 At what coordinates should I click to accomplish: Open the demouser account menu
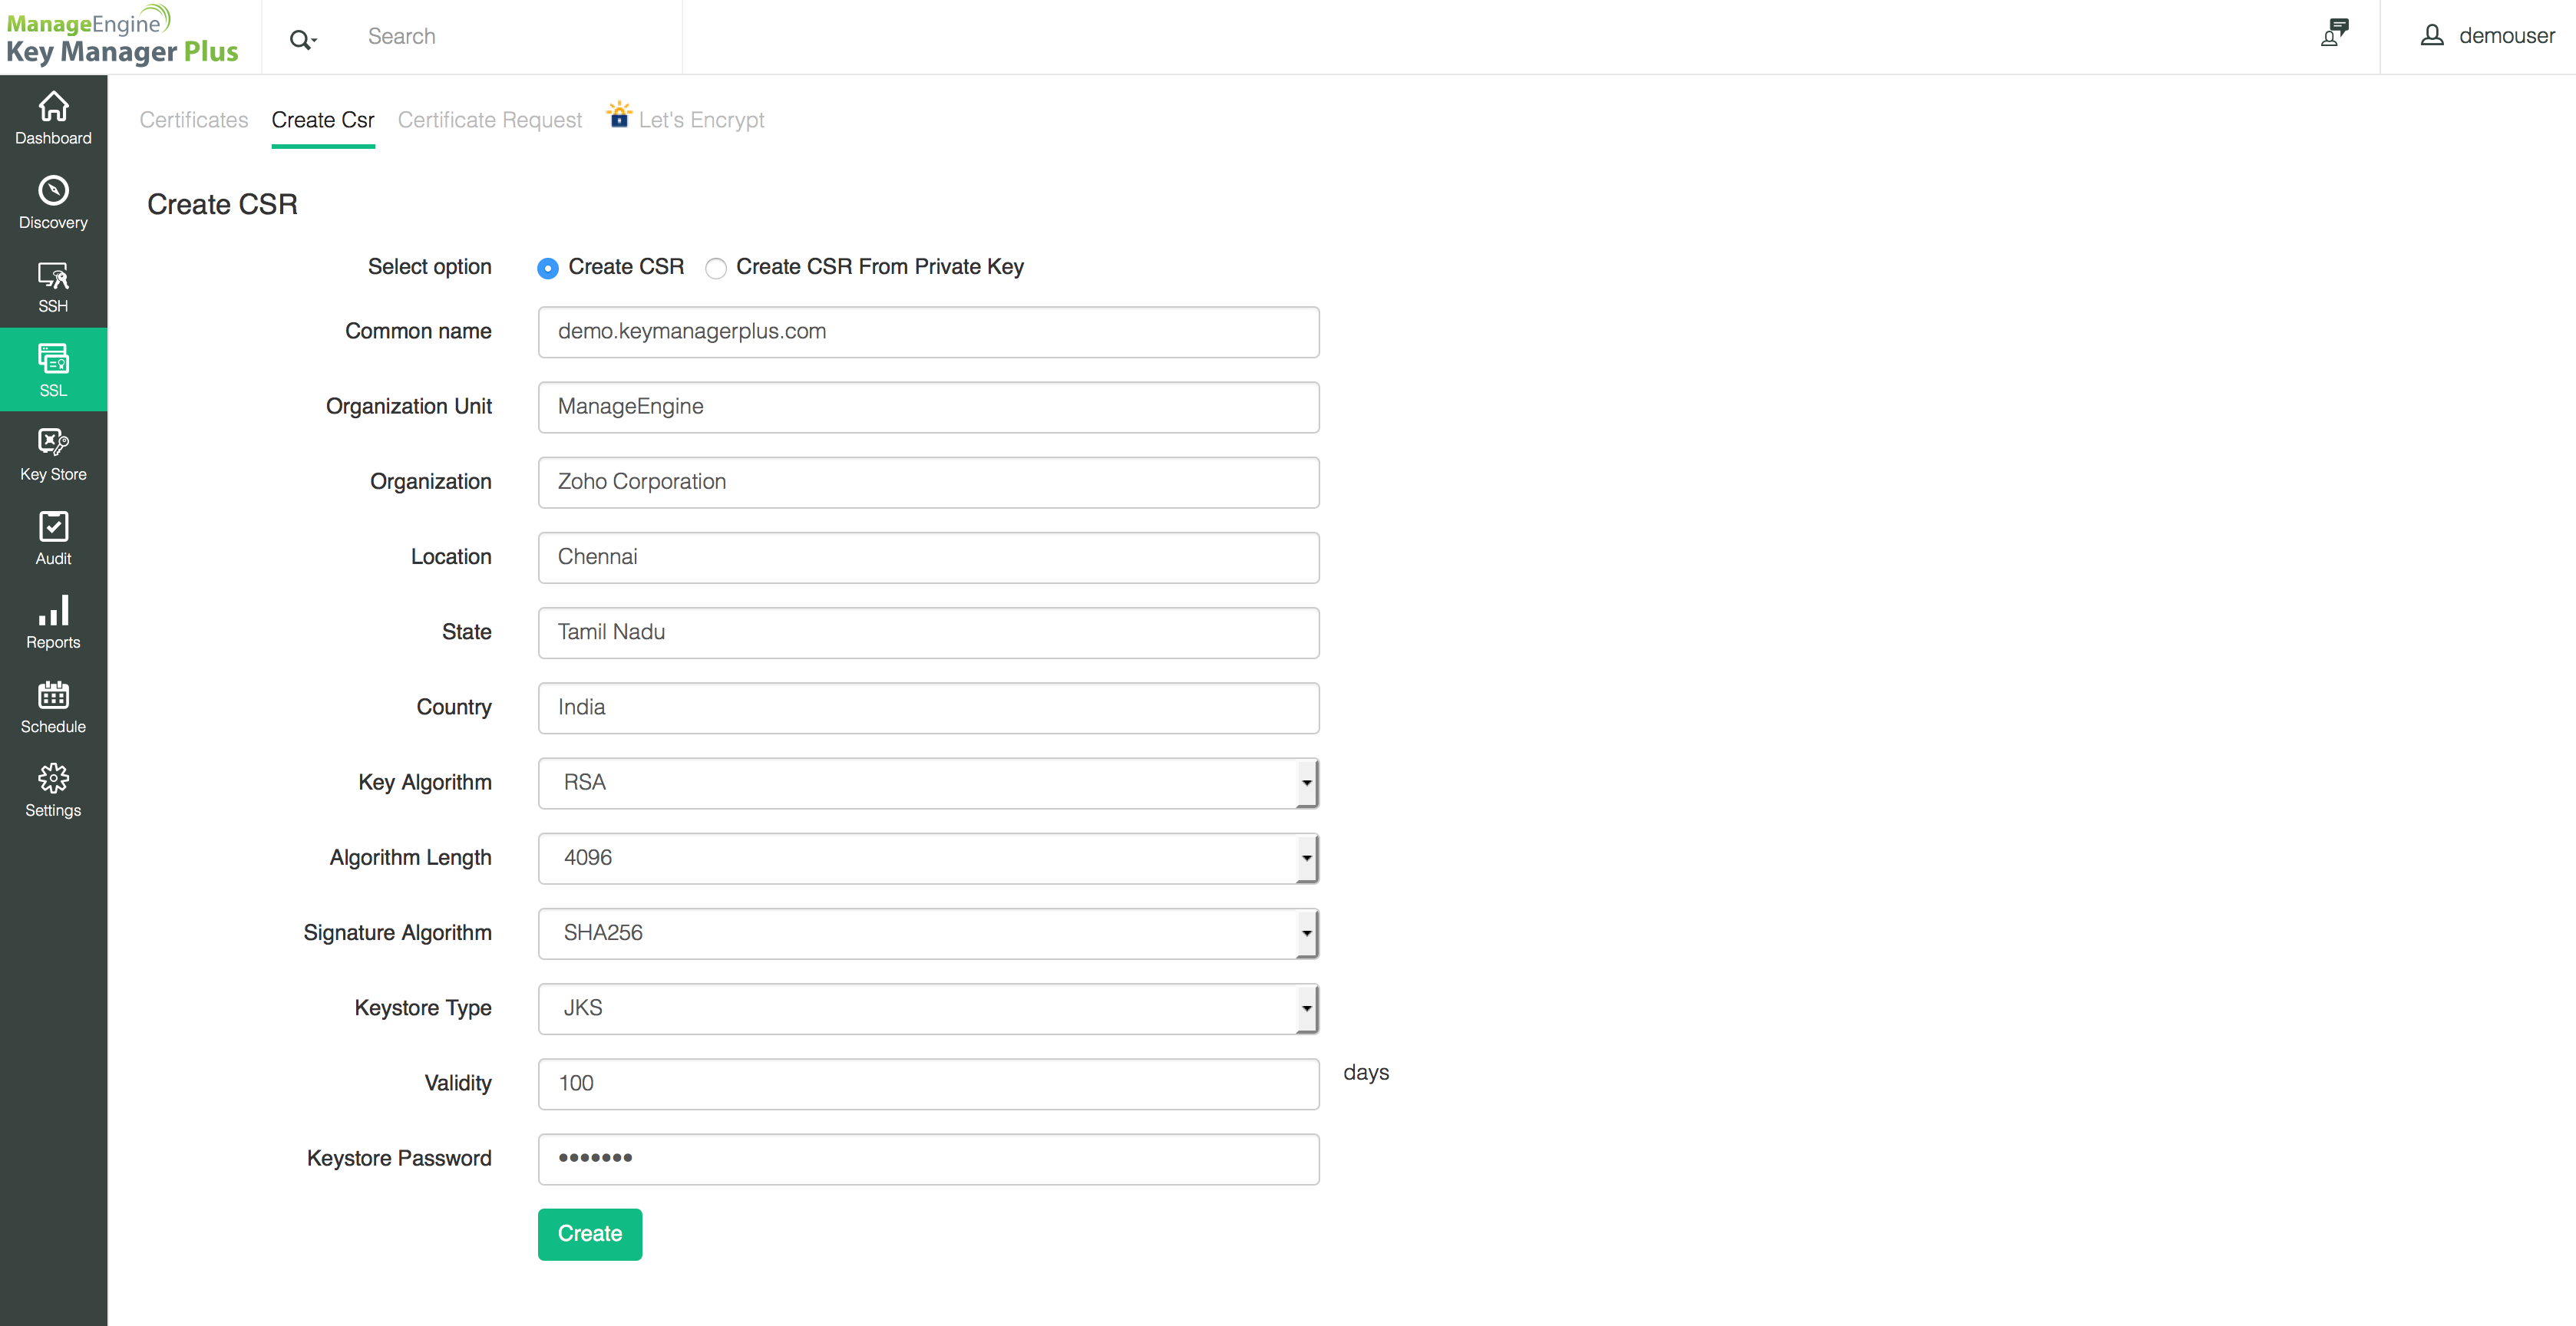[x=2487, y=36]
